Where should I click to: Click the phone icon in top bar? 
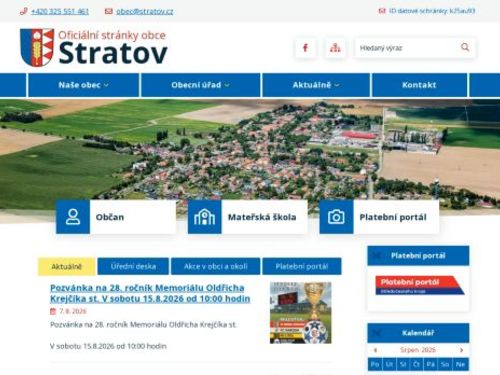click(x=23, y=11)
